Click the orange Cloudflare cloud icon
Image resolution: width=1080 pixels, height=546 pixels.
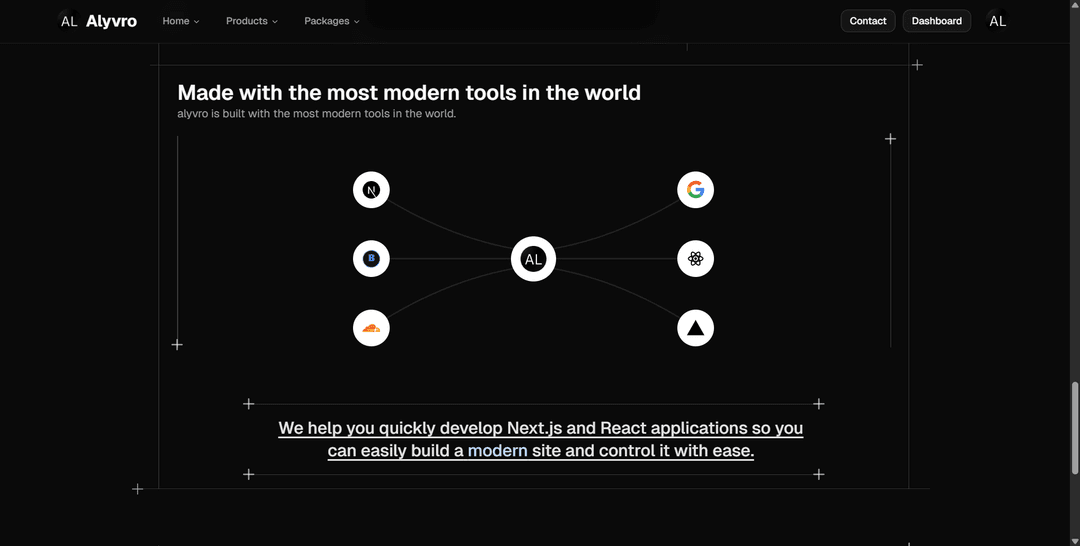click(371, 328)
